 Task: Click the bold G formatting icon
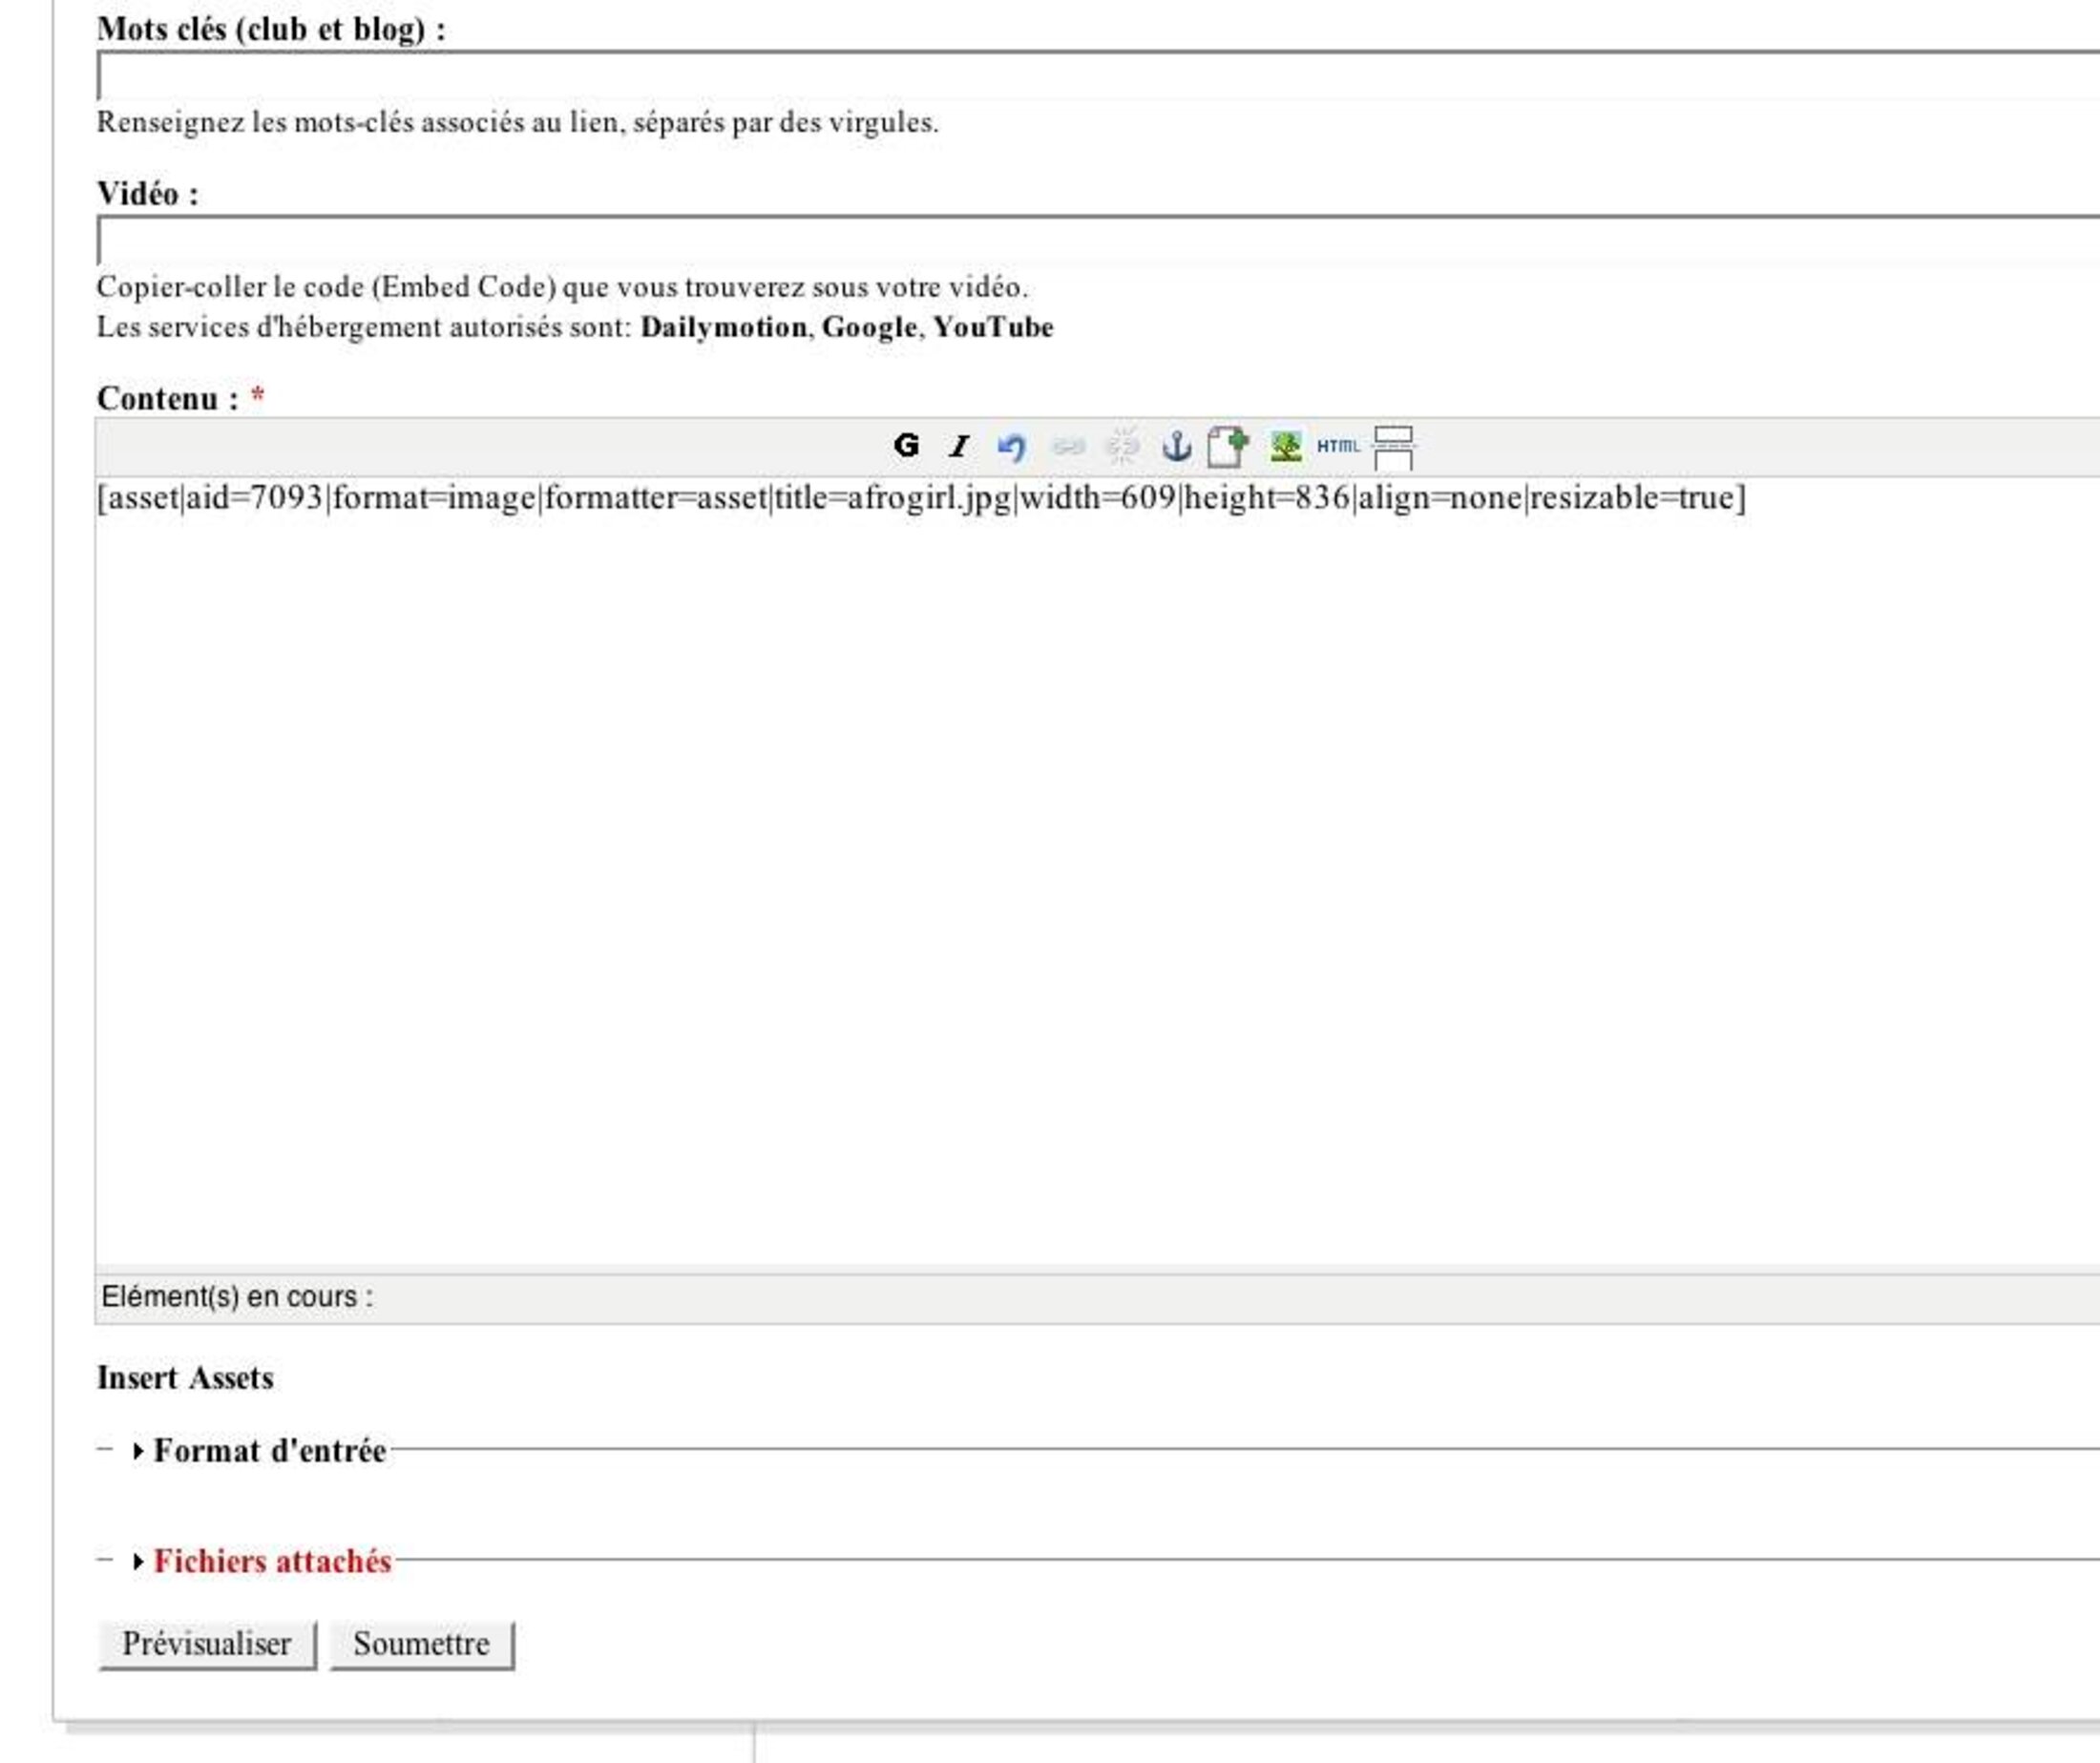[x=906, y=446]
